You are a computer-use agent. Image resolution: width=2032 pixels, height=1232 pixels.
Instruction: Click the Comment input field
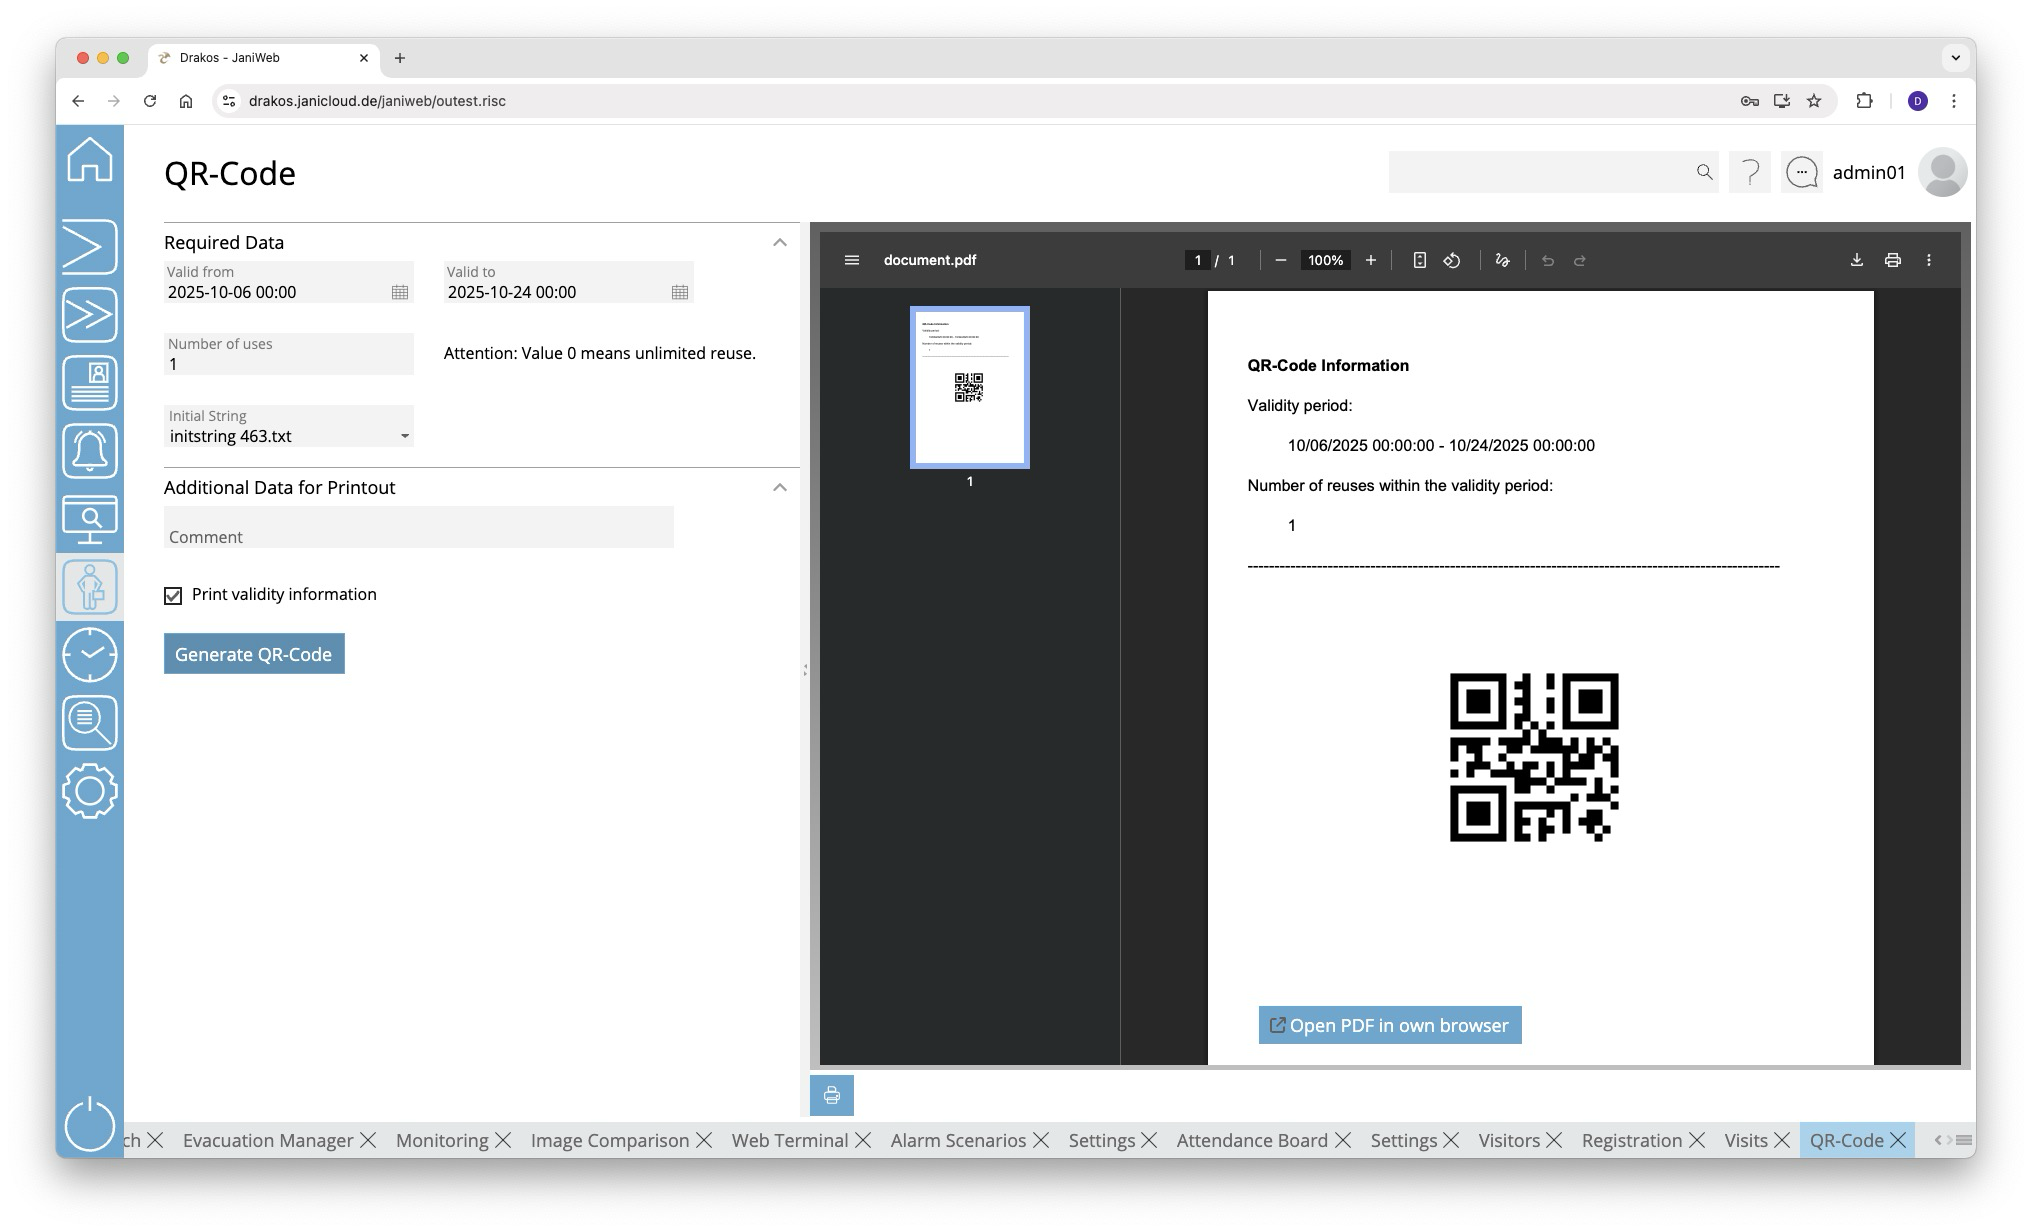pos(418,528)
